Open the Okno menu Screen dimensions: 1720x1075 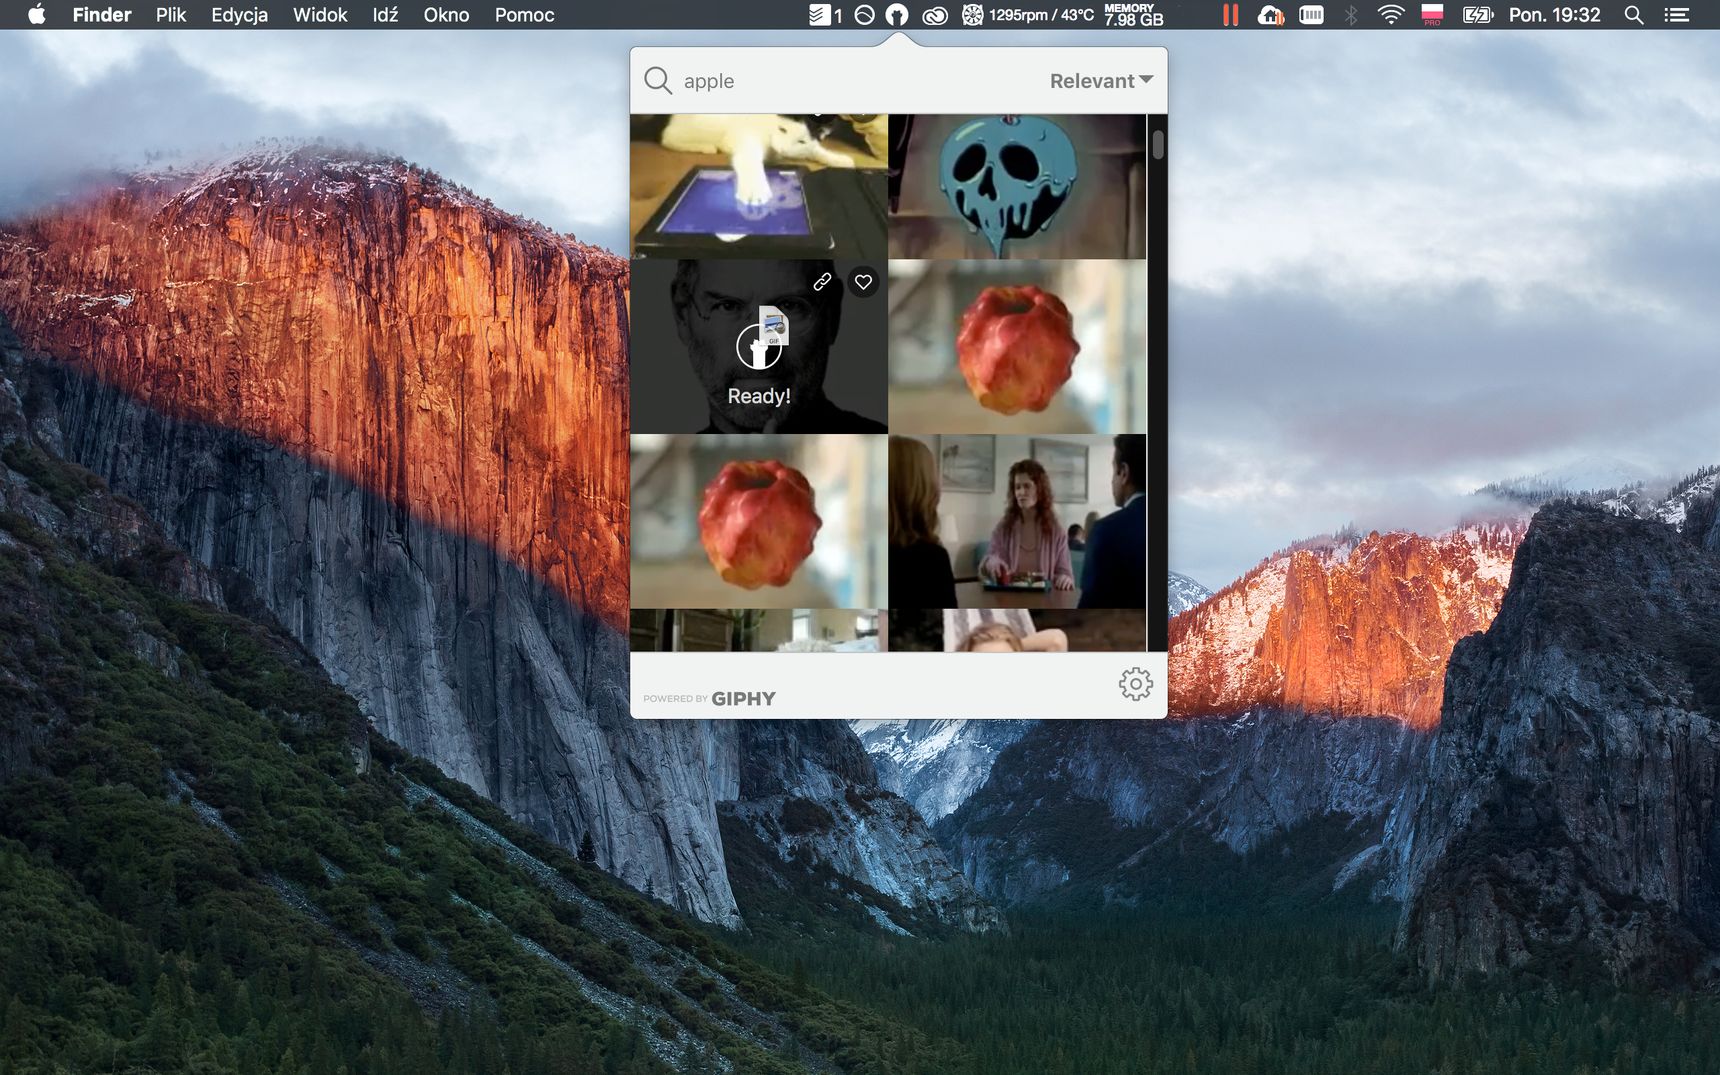(x=446, y=14)
